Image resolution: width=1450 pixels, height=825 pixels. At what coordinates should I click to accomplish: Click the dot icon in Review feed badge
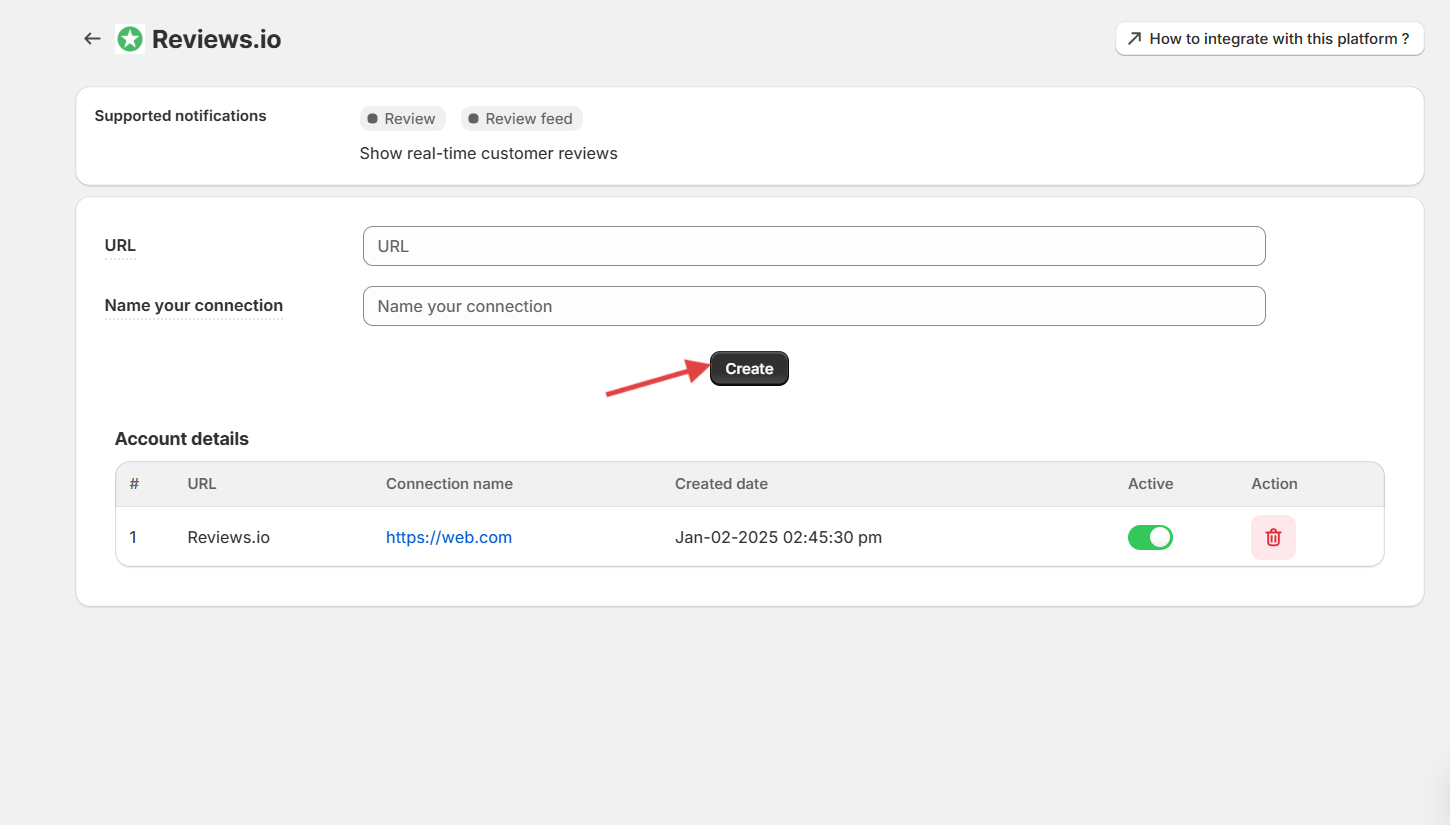[473, 118]
